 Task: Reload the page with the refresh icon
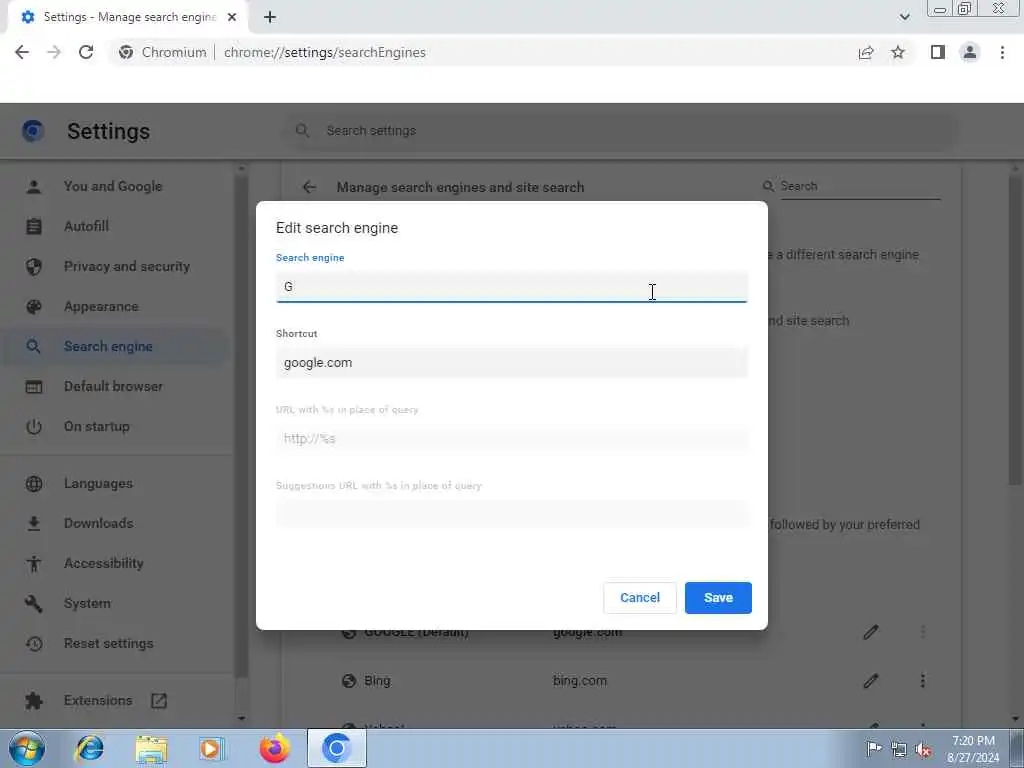[86, 52]
